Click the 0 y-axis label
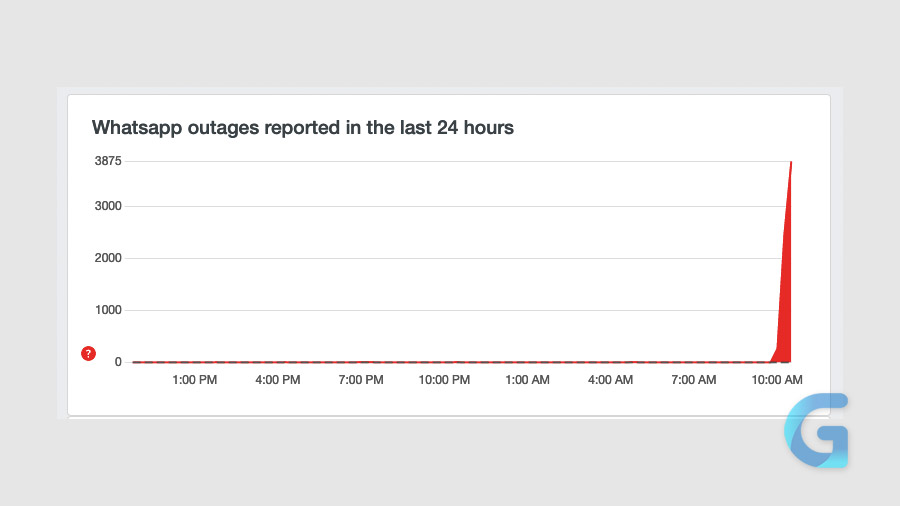 pyautogui.click(x=118, y=362)
